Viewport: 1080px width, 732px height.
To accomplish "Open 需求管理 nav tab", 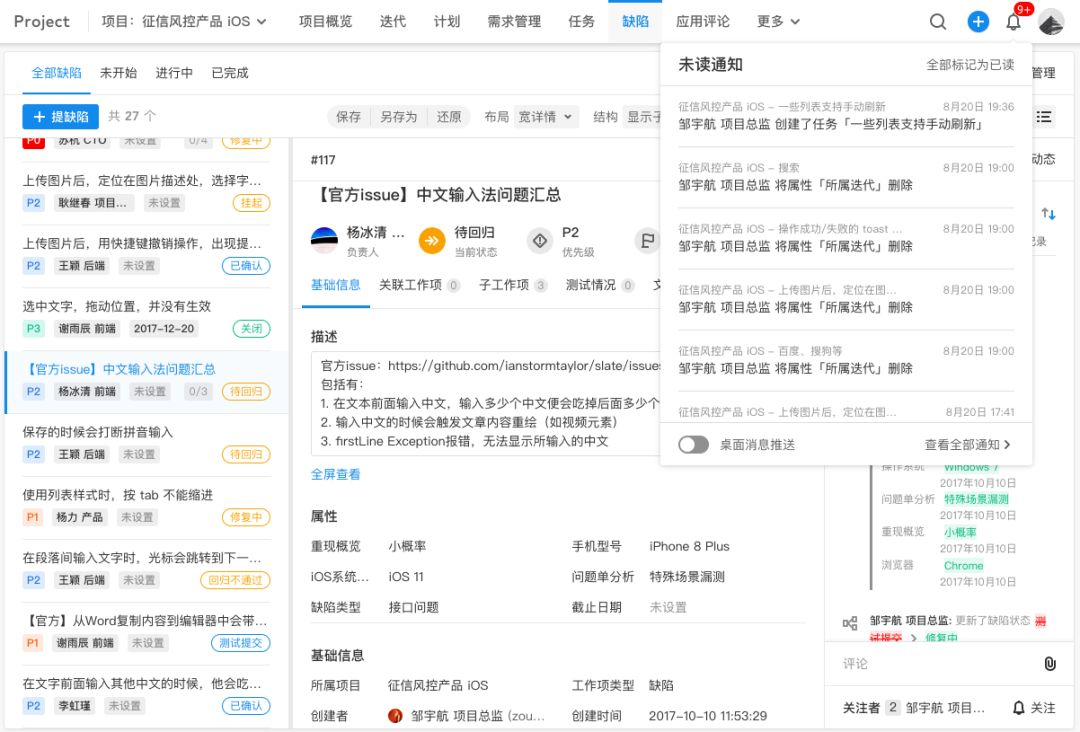I will point(514,22).
